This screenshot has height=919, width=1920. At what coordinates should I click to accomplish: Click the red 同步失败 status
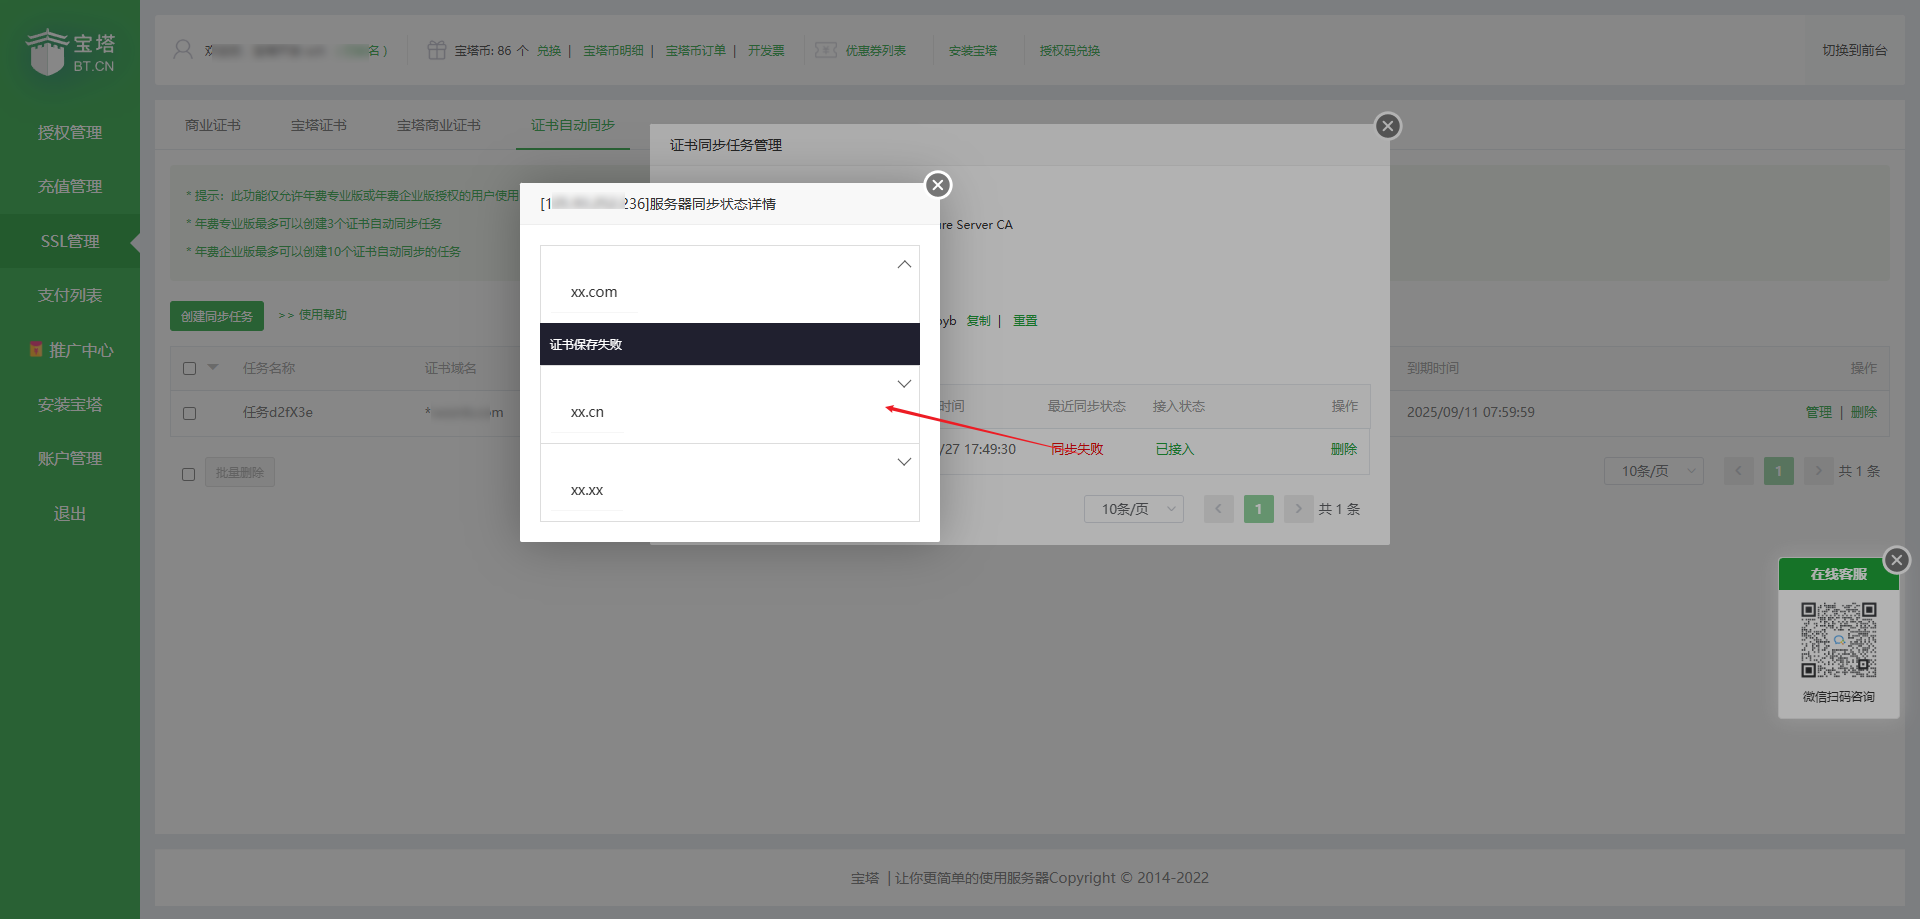pyautogui.click(x=1078, y=449)
